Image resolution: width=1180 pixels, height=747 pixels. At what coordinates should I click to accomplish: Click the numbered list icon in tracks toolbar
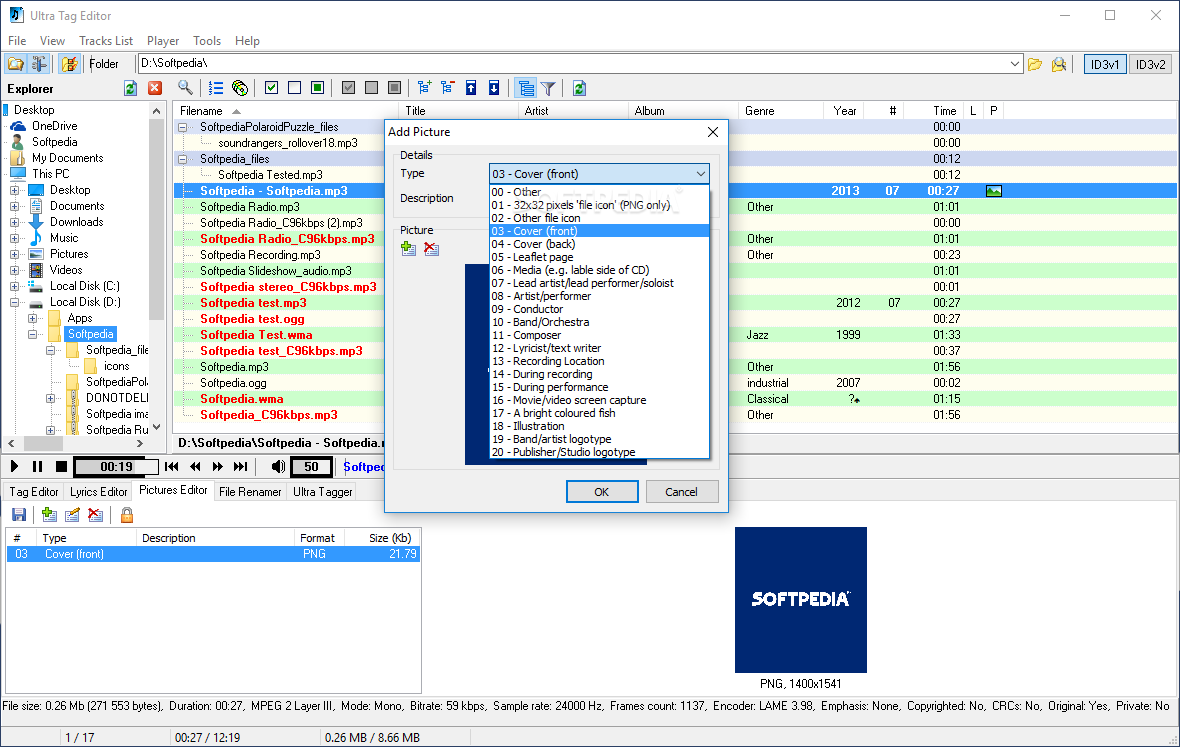tap(216, 88)
